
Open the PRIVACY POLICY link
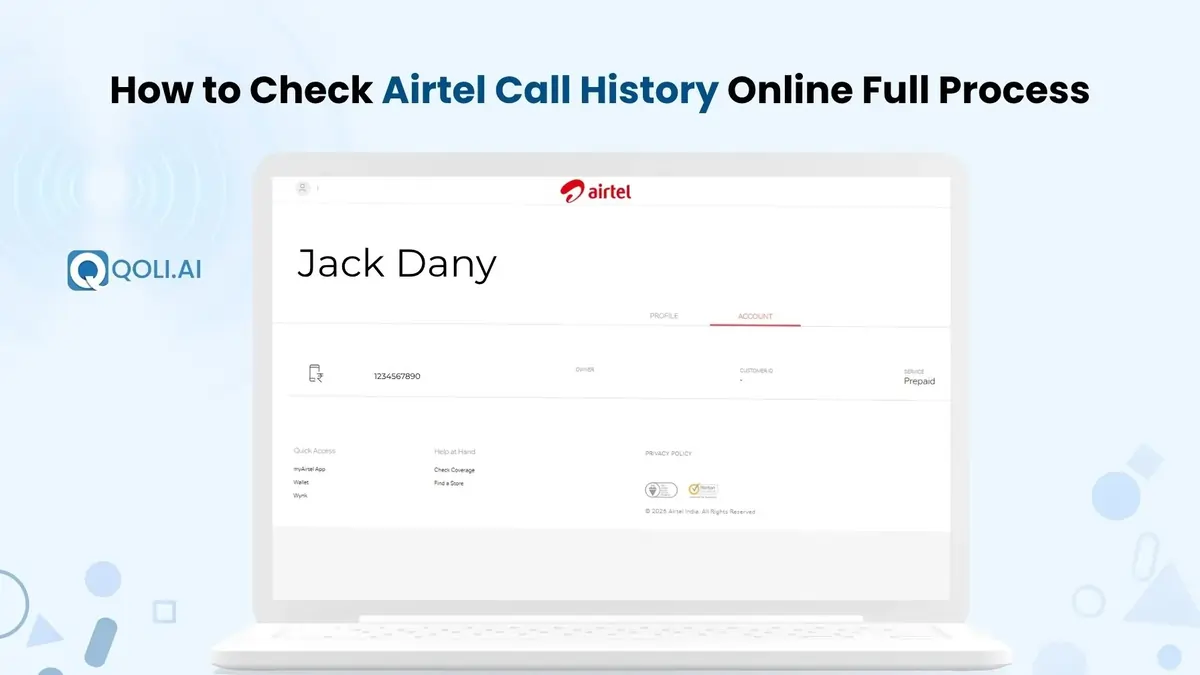(668, 454)
